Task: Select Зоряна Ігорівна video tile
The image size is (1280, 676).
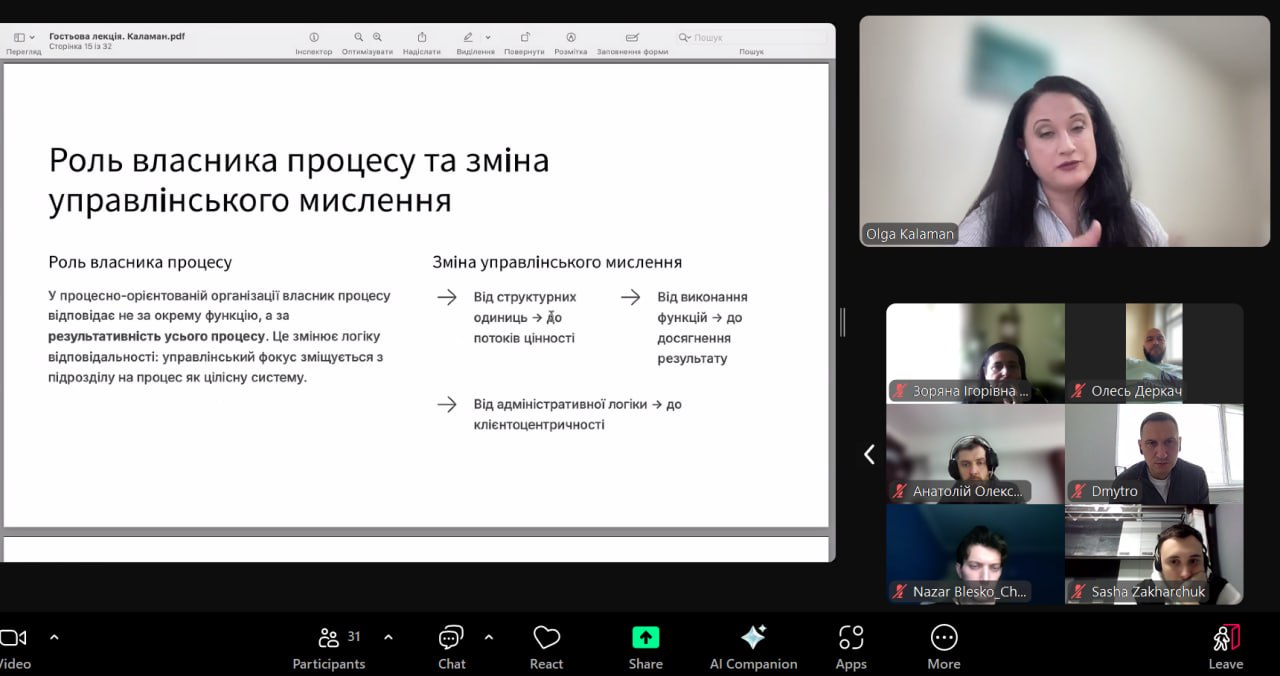Action: click(x=975, y=353)
